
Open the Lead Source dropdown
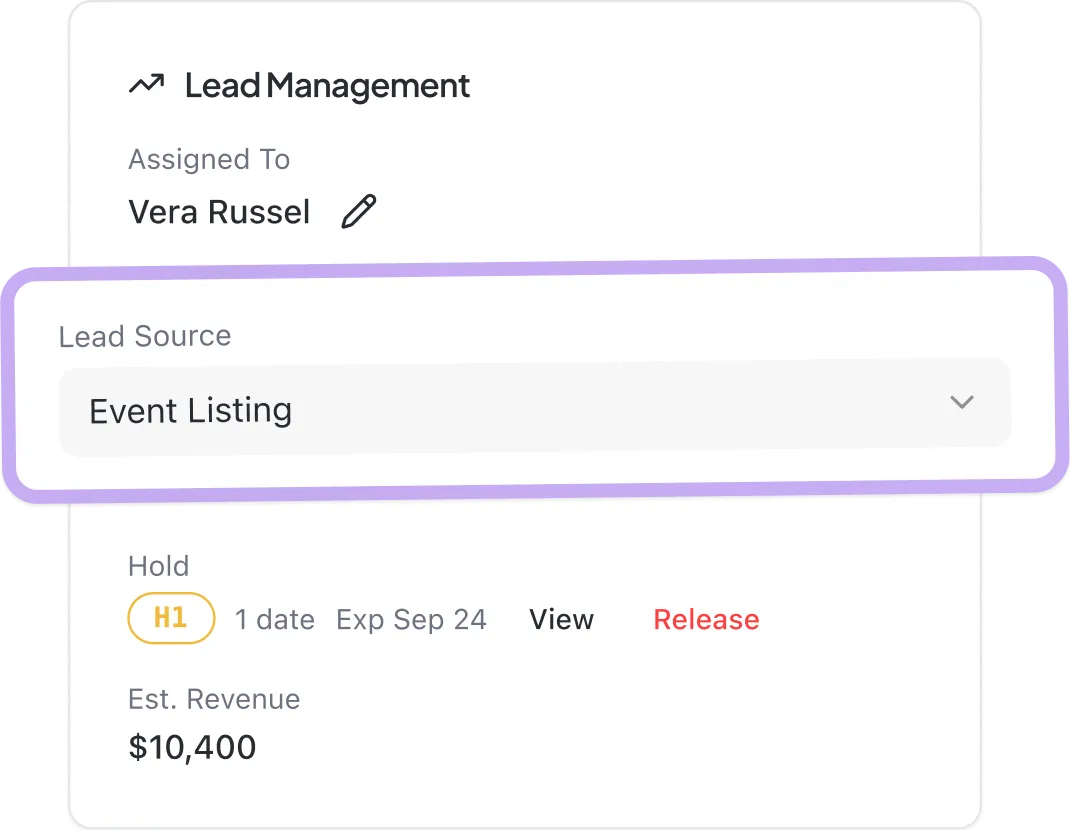[x=535, y=406]
